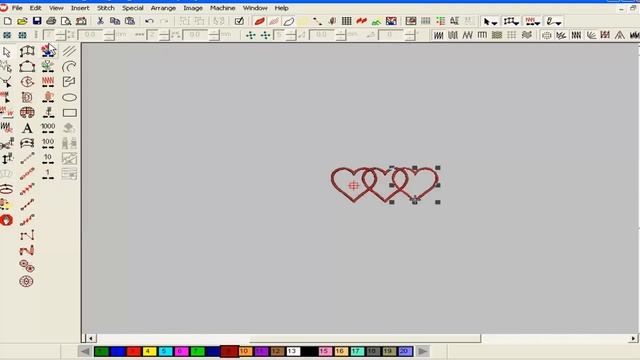Click the Undo arrow
This screenshot has height=360, width=640.
pos(149,21)
